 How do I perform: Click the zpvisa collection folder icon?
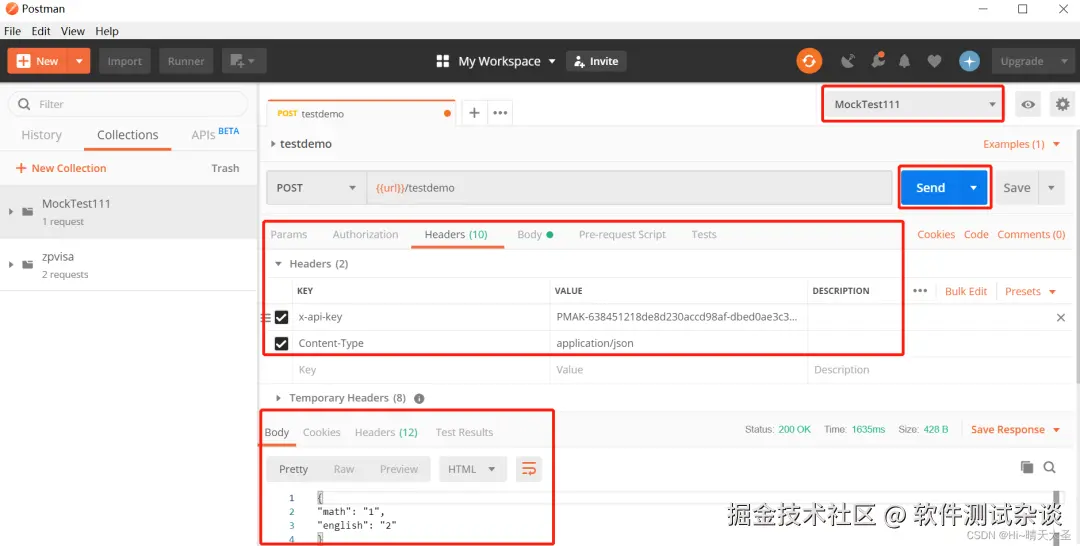(x=28, y=264)
